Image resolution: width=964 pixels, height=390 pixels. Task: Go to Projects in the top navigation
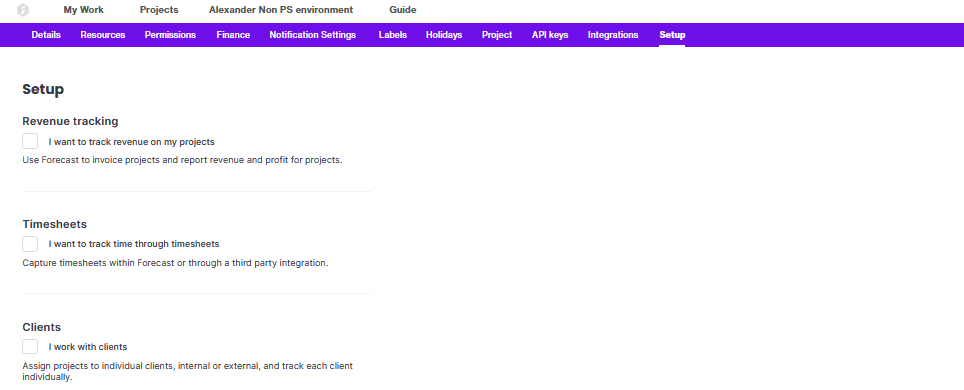[159, 10]
